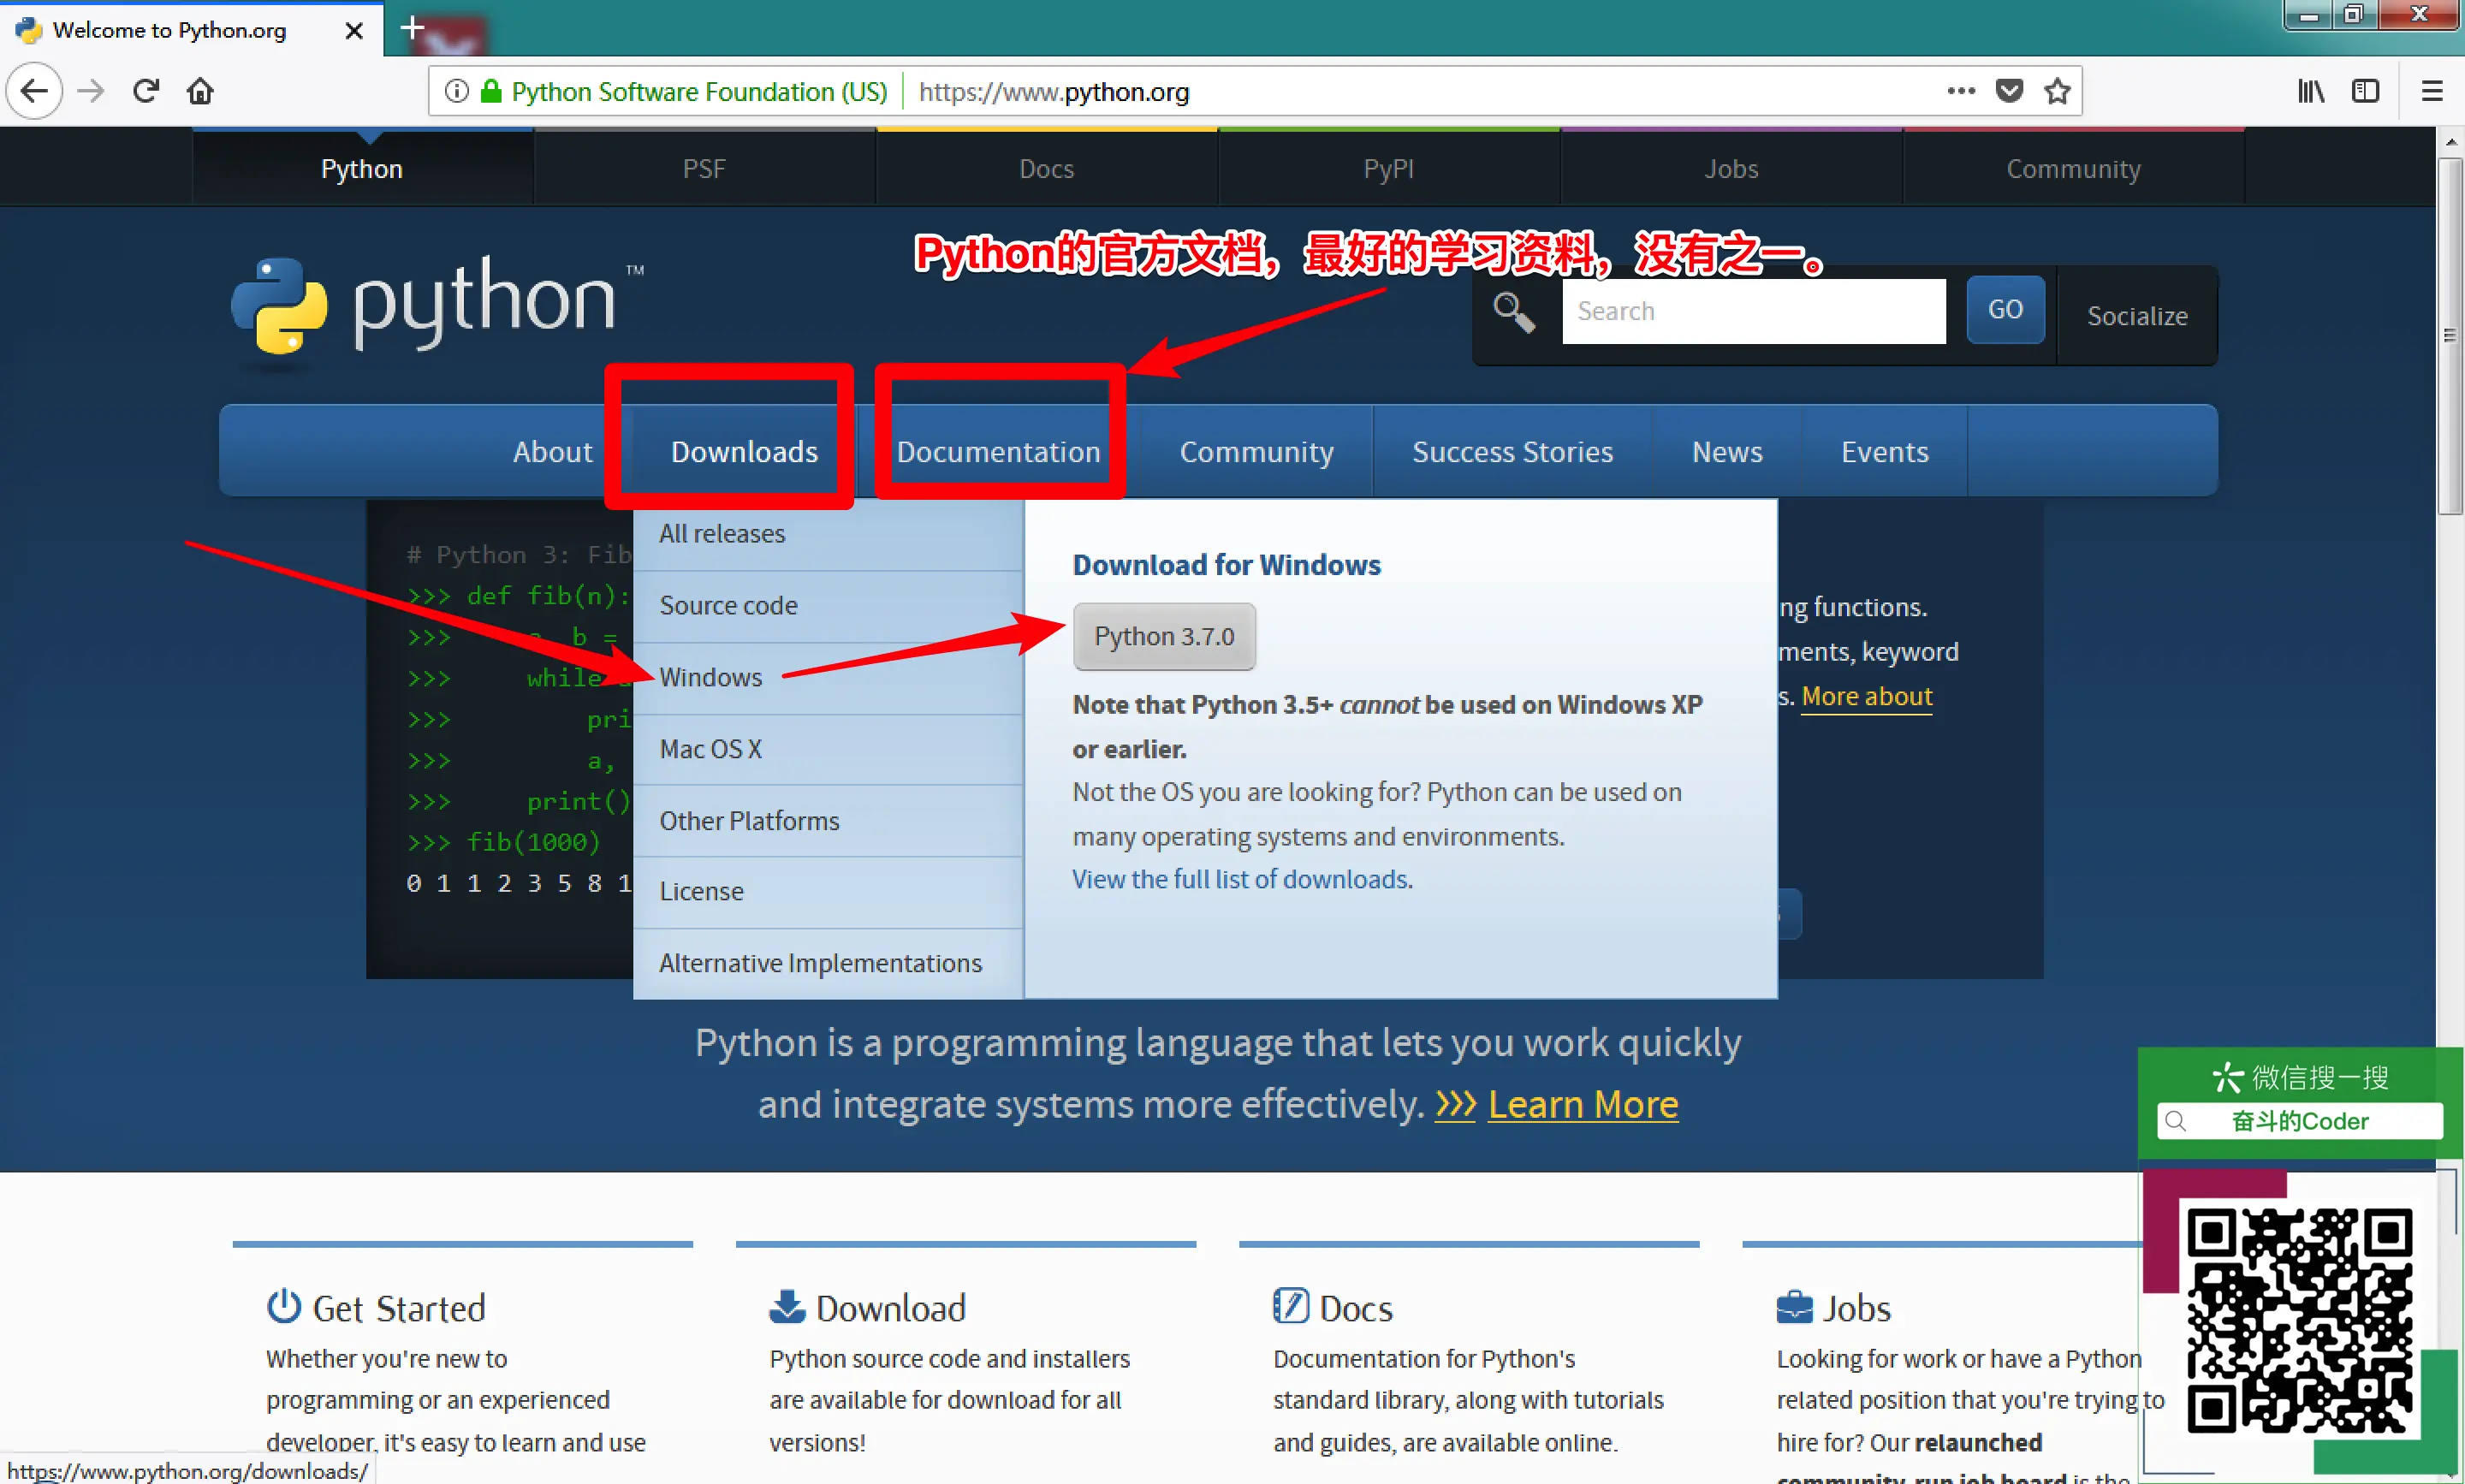The width and height of the screenshot is (2465, 1484).
Task: Download Python 3.7.0 button
Action: (1164, 636)
